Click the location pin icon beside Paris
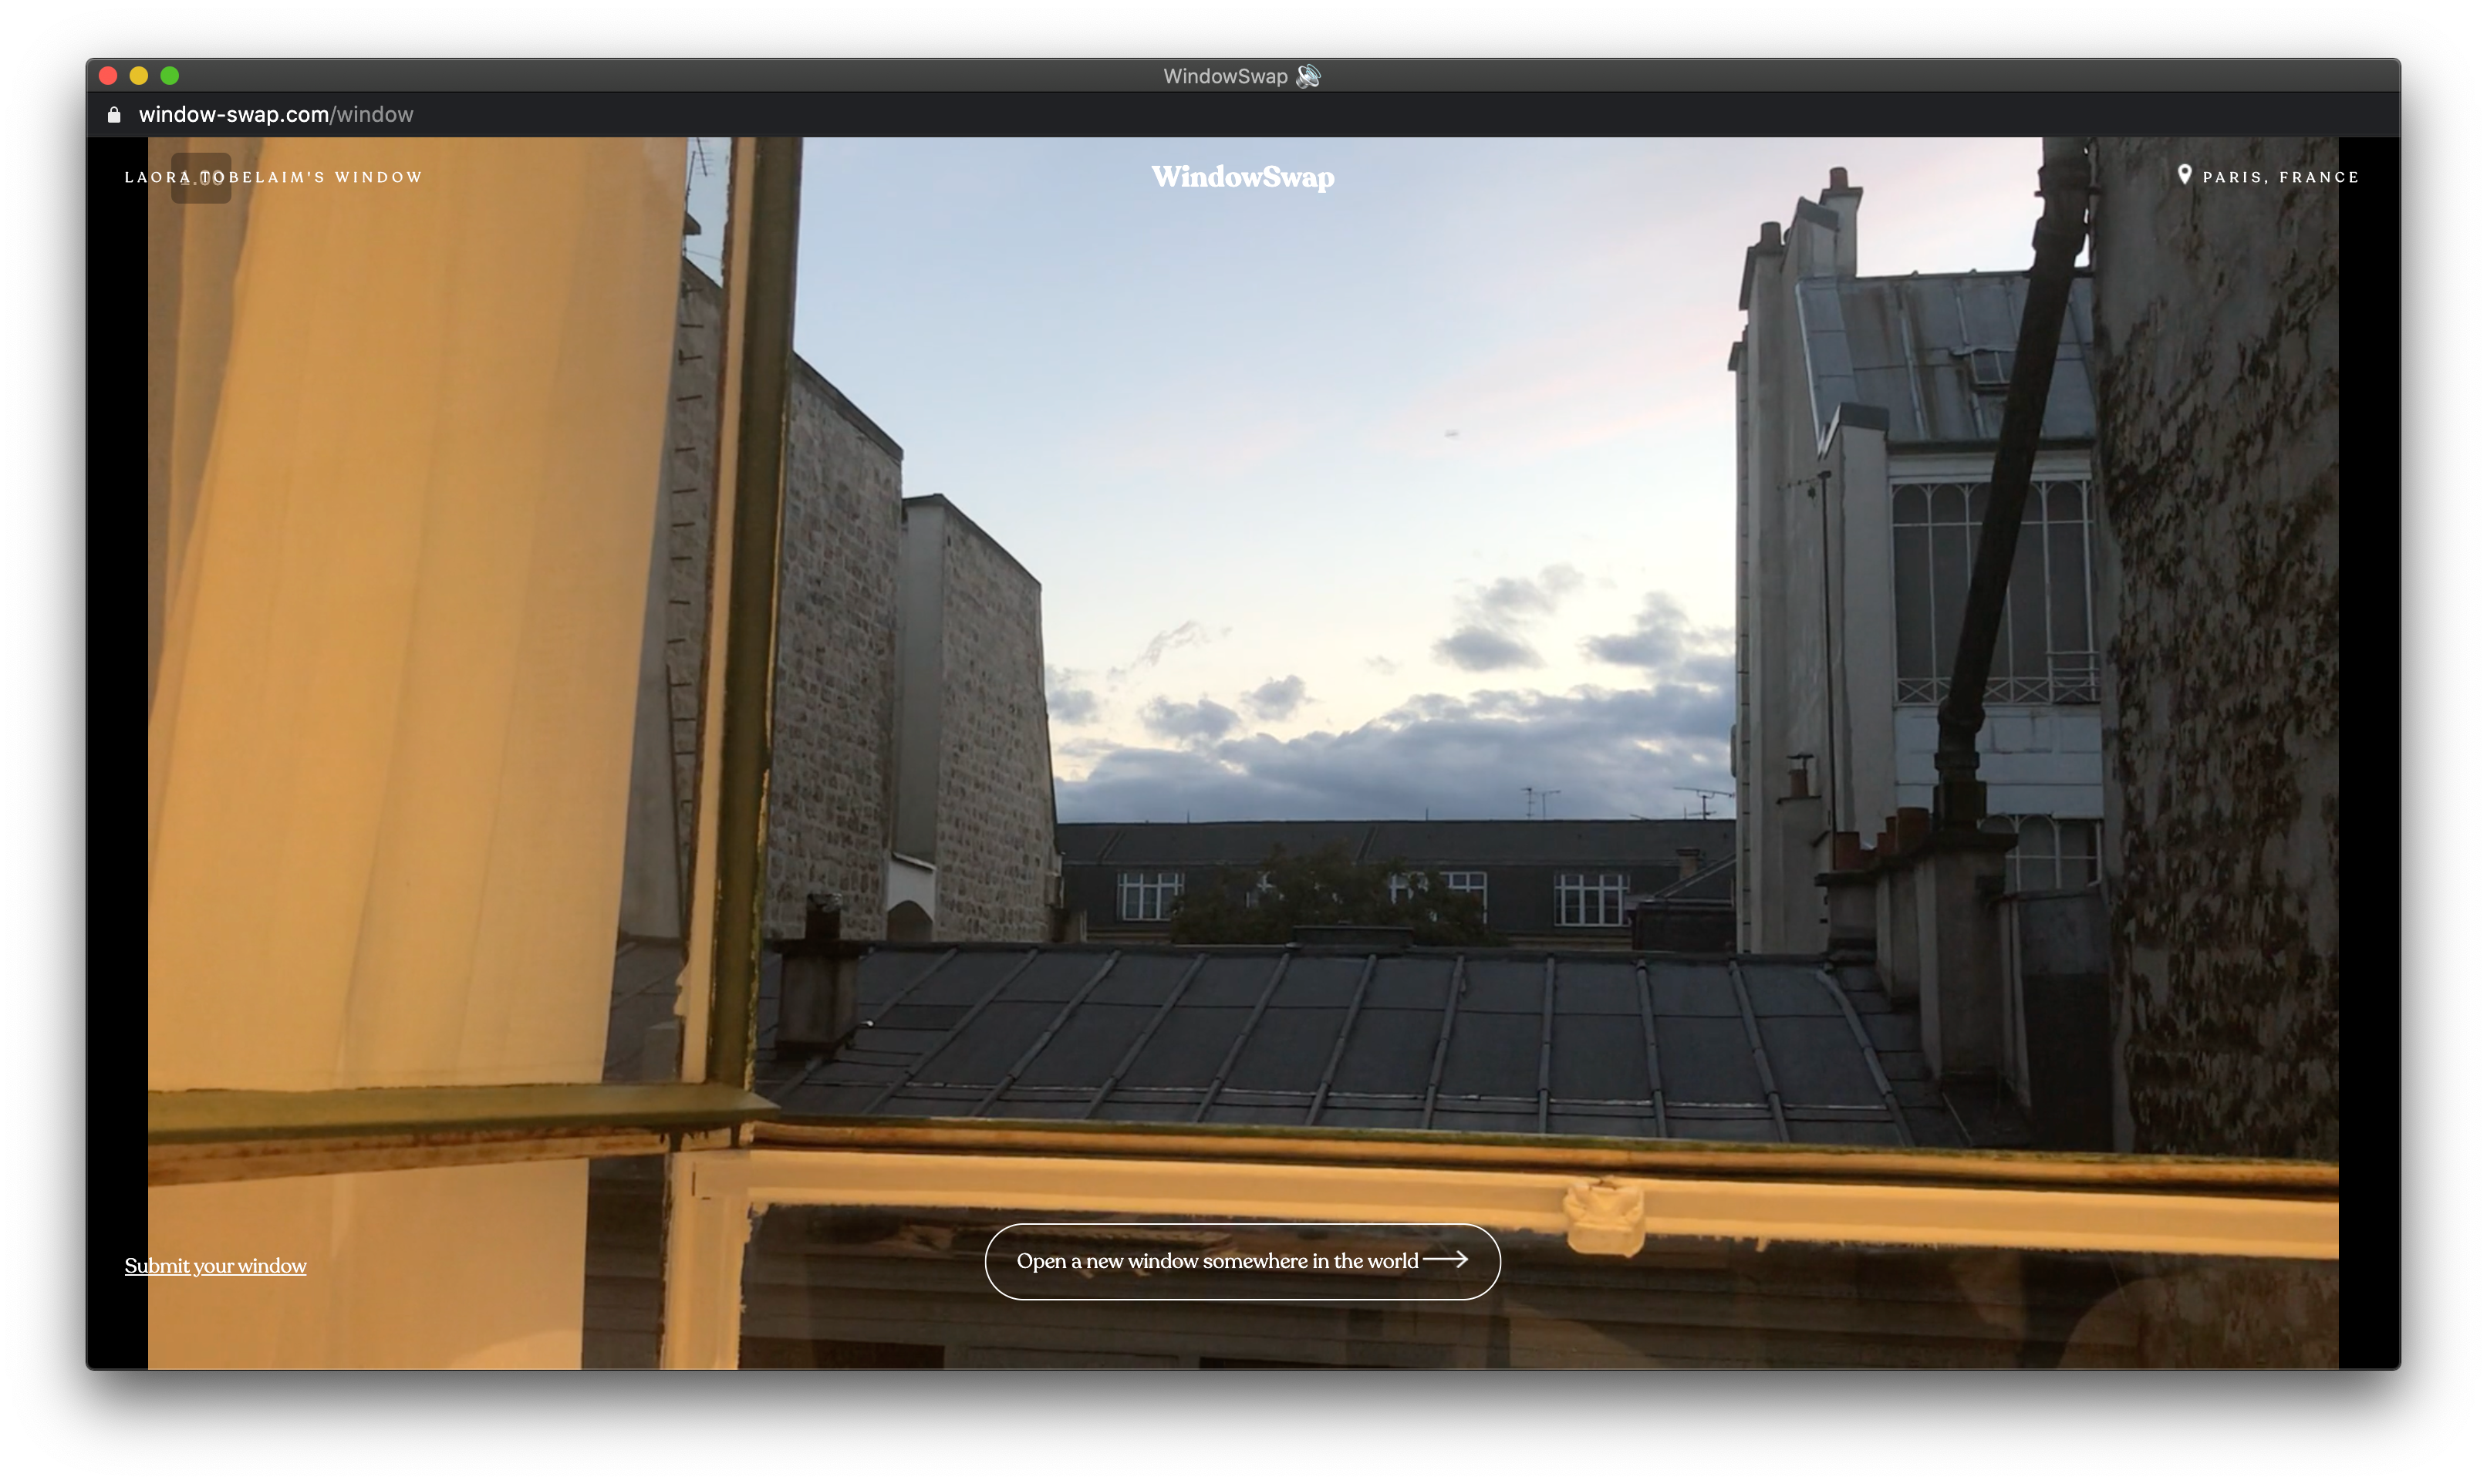The image size is (2487, 1484). (x=2184, y=175)
